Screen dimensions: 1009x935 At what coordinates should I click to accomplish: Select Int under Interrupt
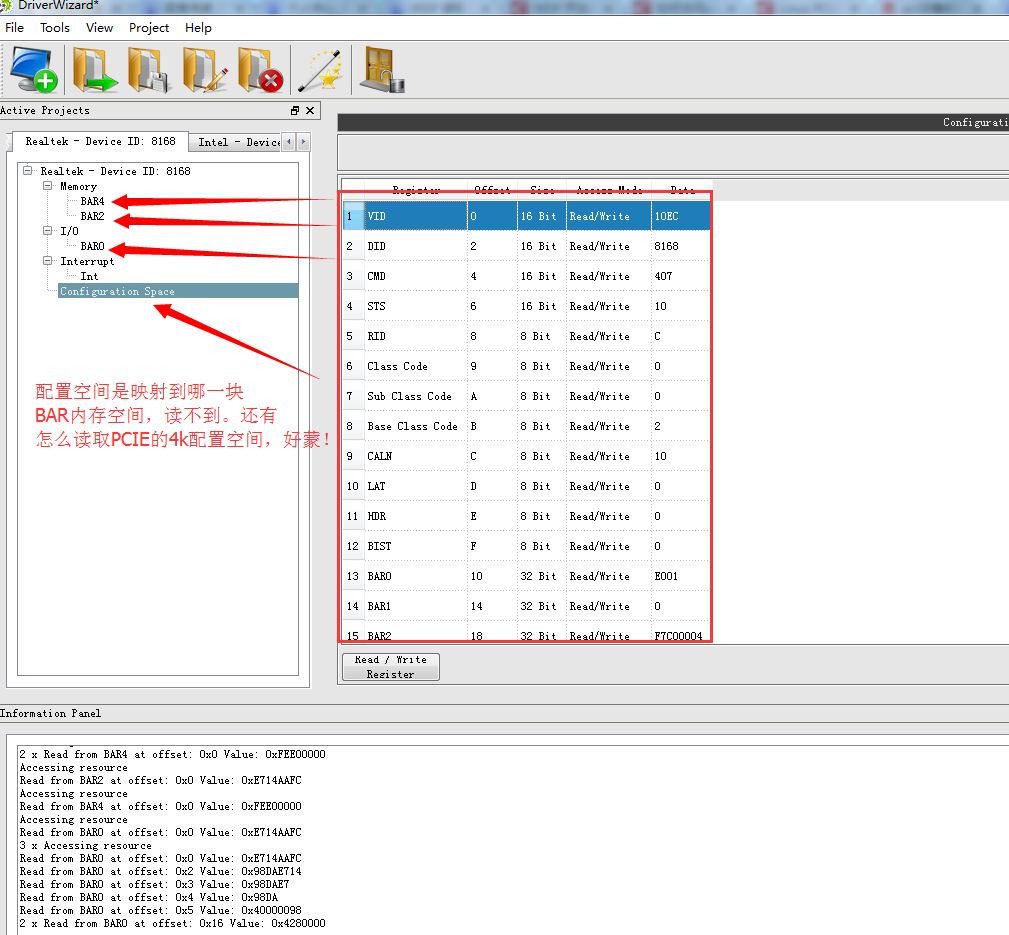coord(89,276)
